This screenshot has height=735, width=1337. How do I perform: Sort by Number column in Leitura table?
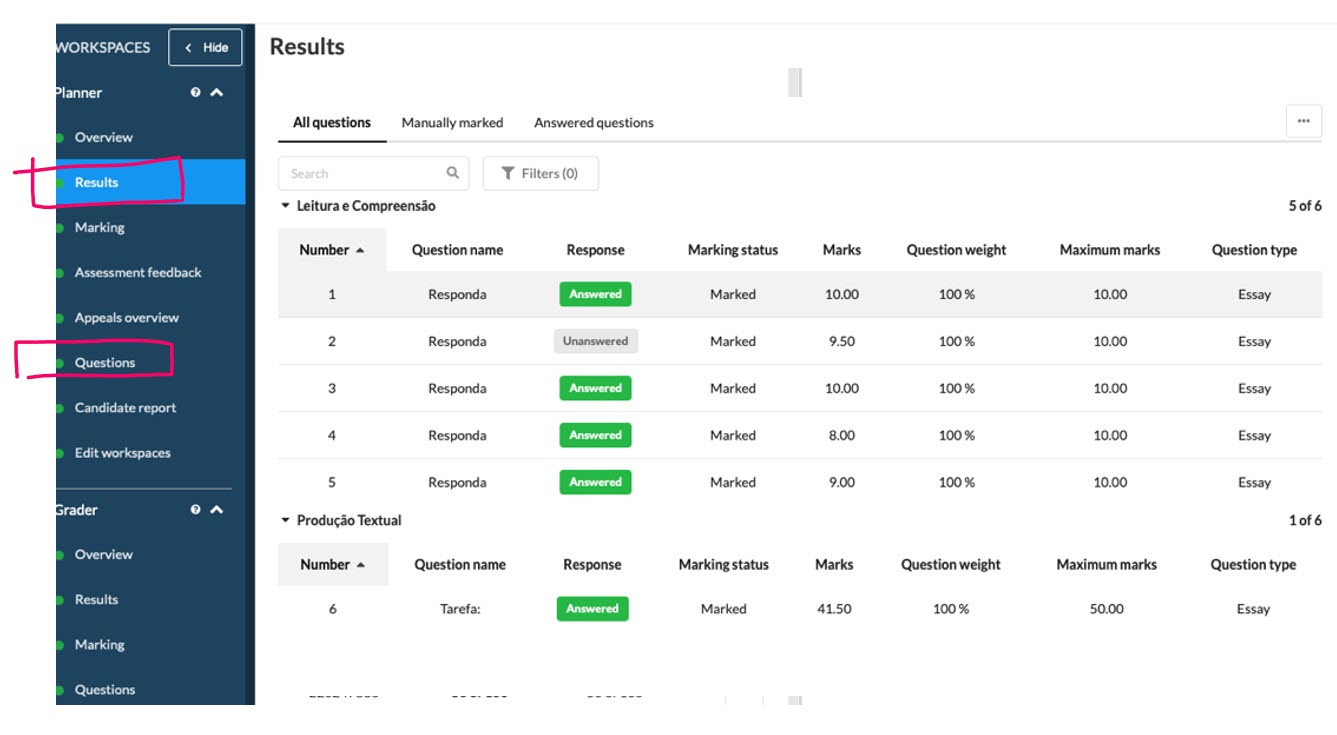point(331,250)
